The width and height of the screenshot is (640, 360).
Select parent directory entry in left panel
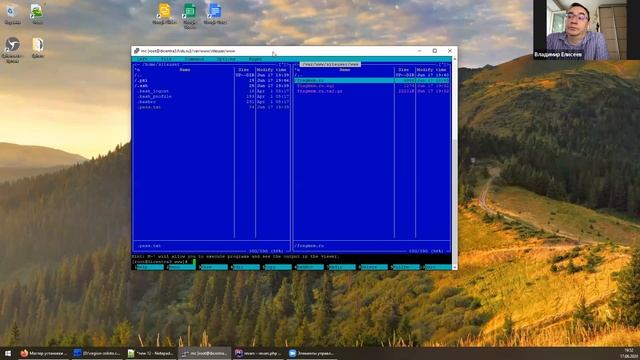[x=212, y=75]
